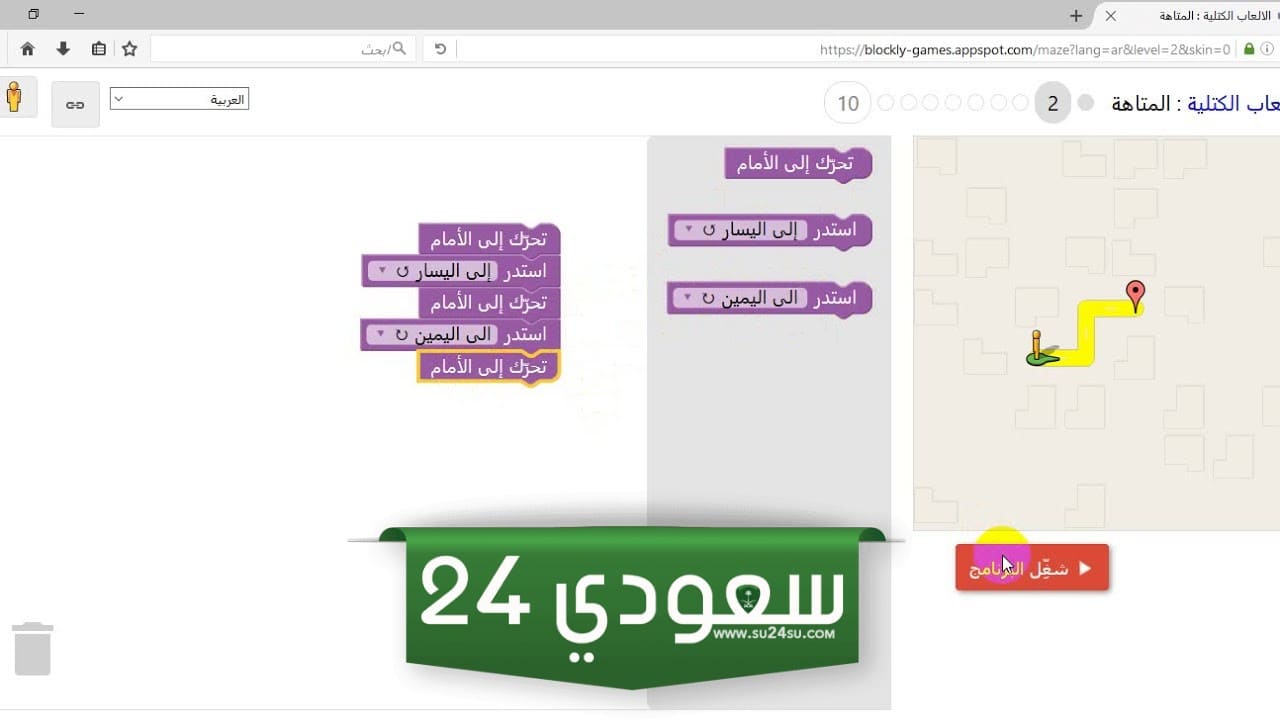Image resolution: width=1280 pixels, height=720 pixels.
Task: Close the المتاهة browser tab
Action: (x=1111, y=16)
